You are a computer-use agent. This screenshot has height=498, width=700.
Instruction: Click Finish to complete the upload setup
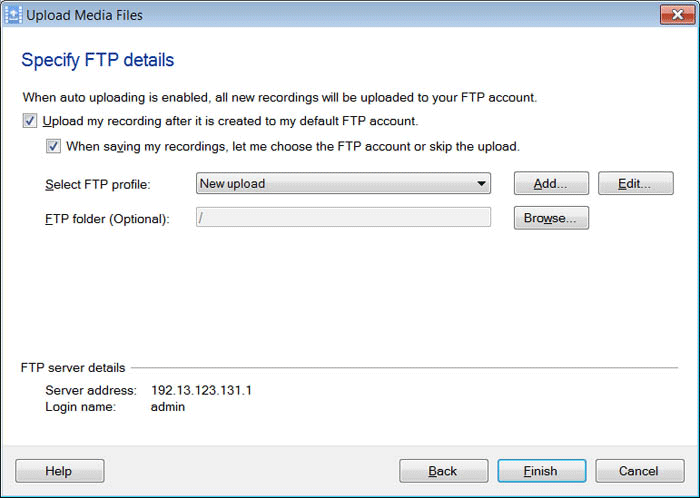(540, 471)
